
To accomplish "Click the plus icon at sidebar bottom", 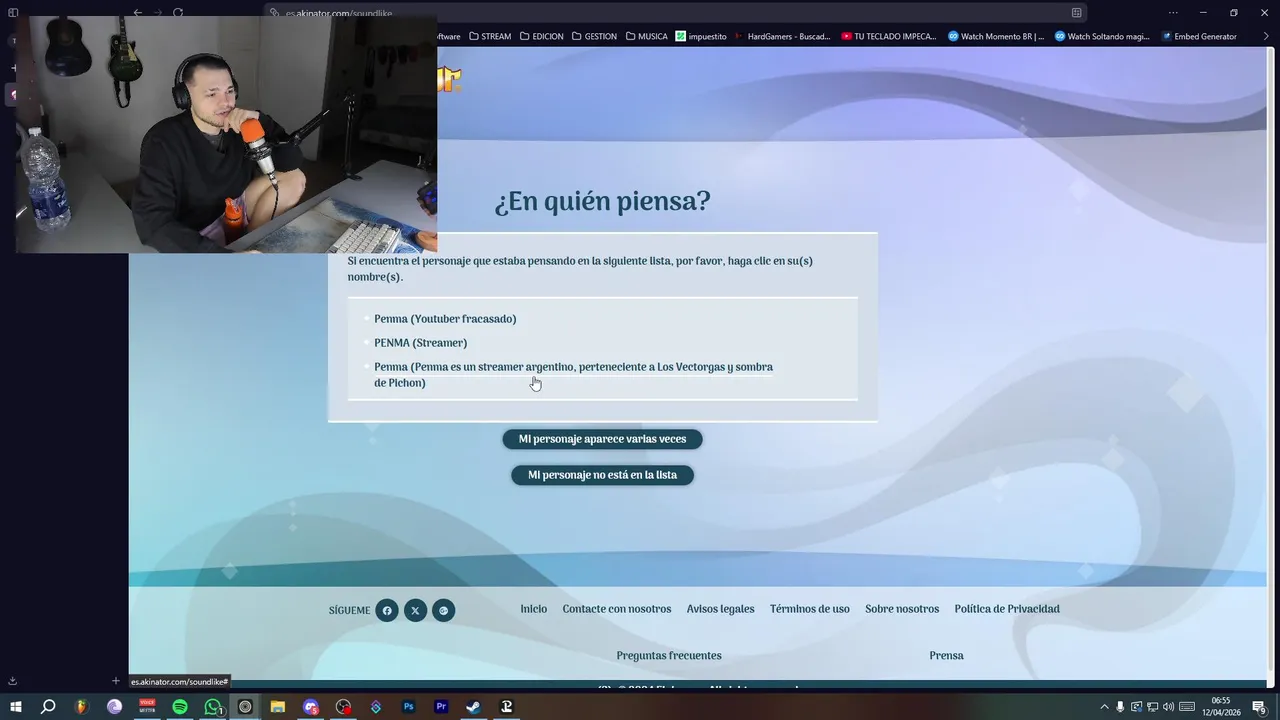I will [x=116, y=681].
